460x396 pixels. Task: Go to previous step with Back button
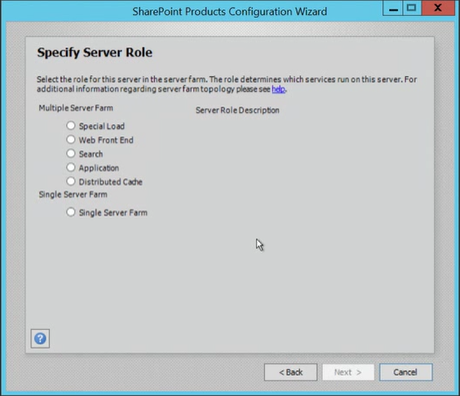point(291,372)
